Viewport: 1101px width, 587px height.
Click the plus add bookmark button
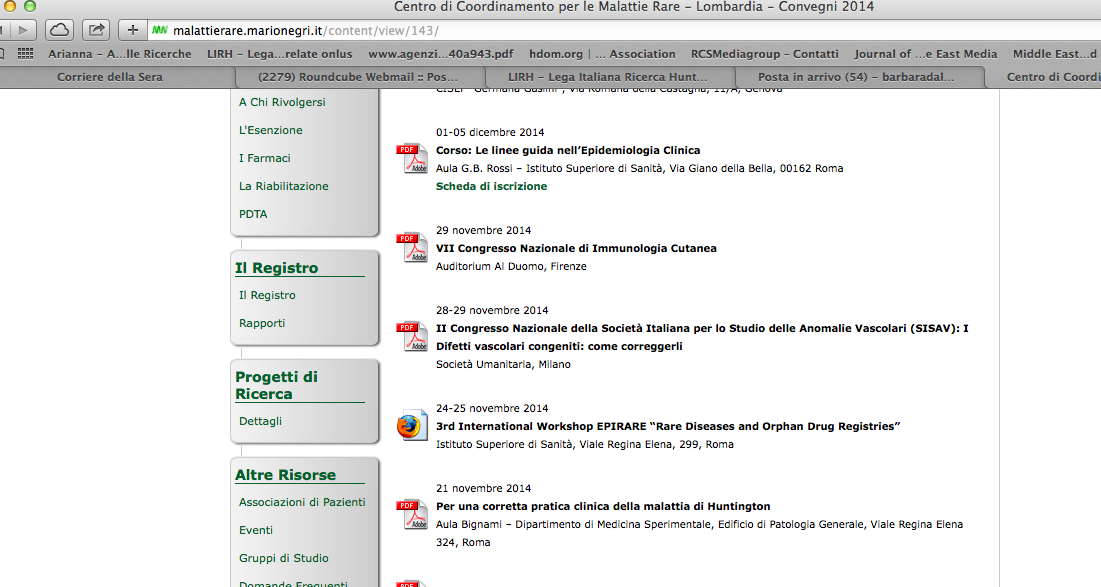[x=133, y=30]
